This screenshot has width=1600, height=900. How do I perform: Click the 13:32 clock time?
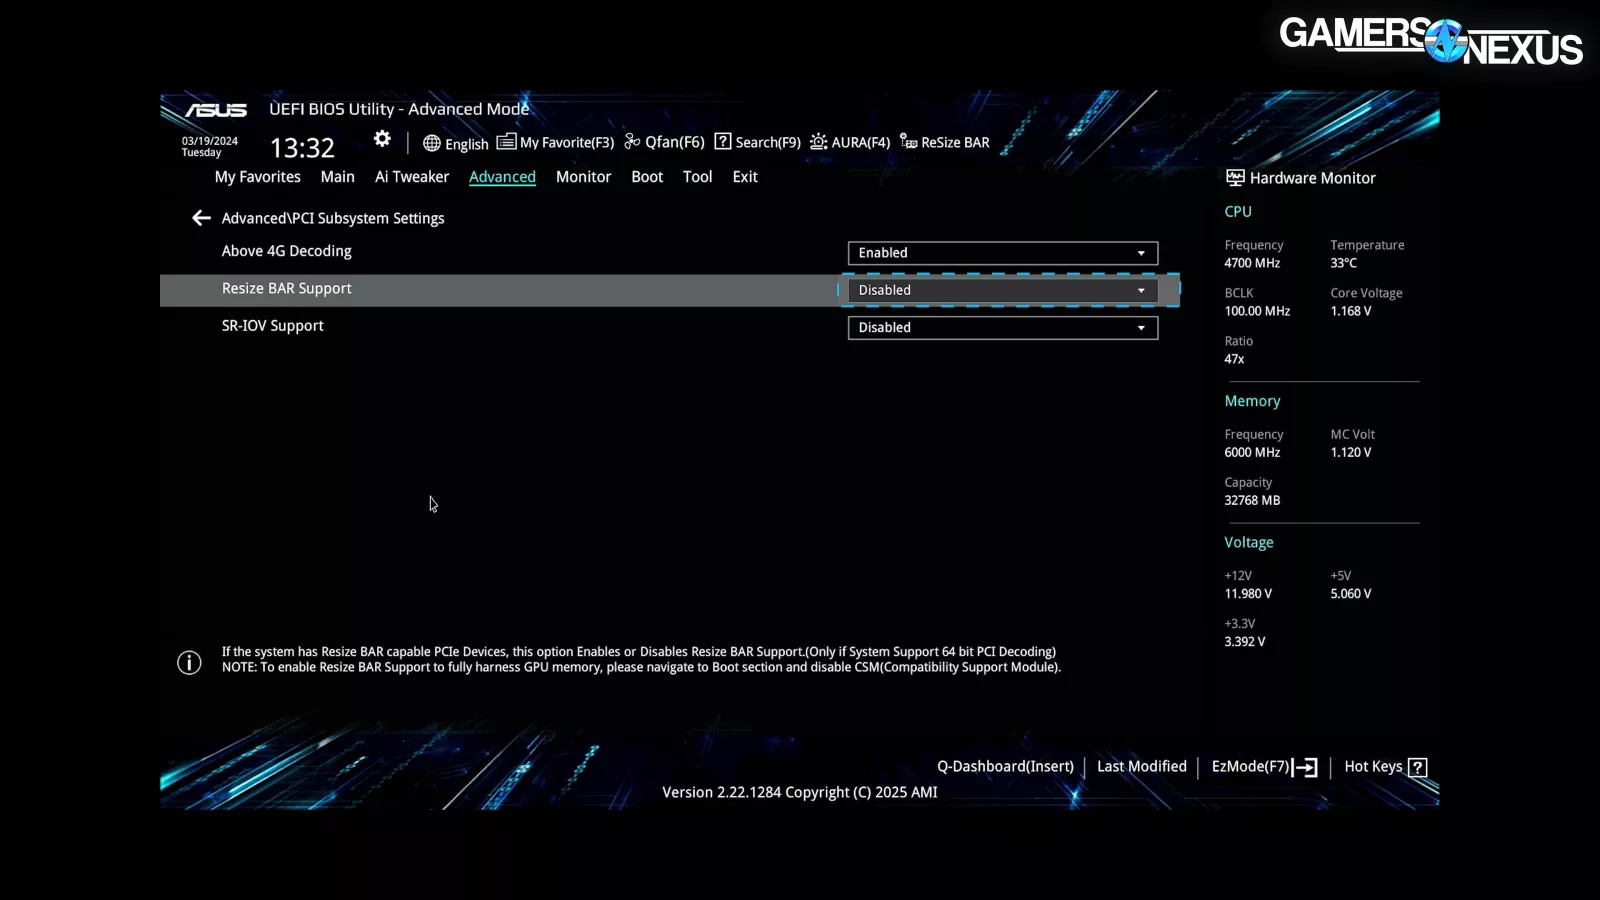tap(302, 148)
